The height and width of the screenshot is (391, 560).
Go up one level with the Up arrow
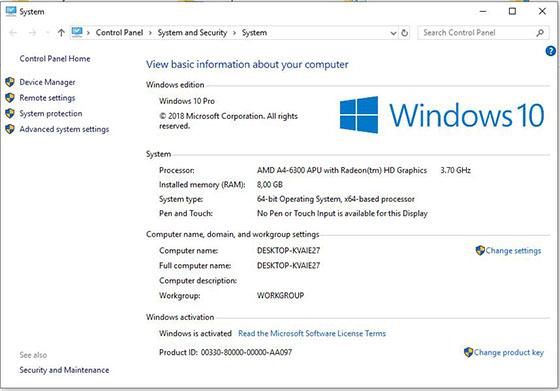[61, 33]
